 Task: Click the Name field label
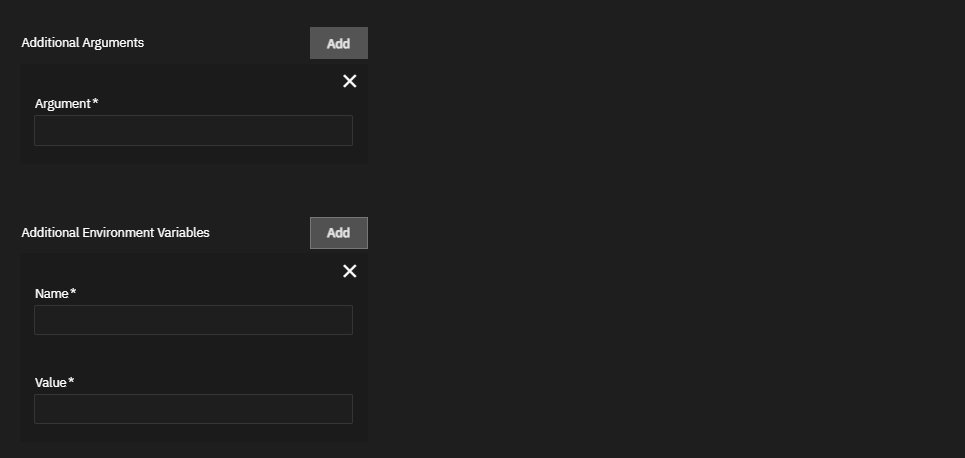click(51, 294)
